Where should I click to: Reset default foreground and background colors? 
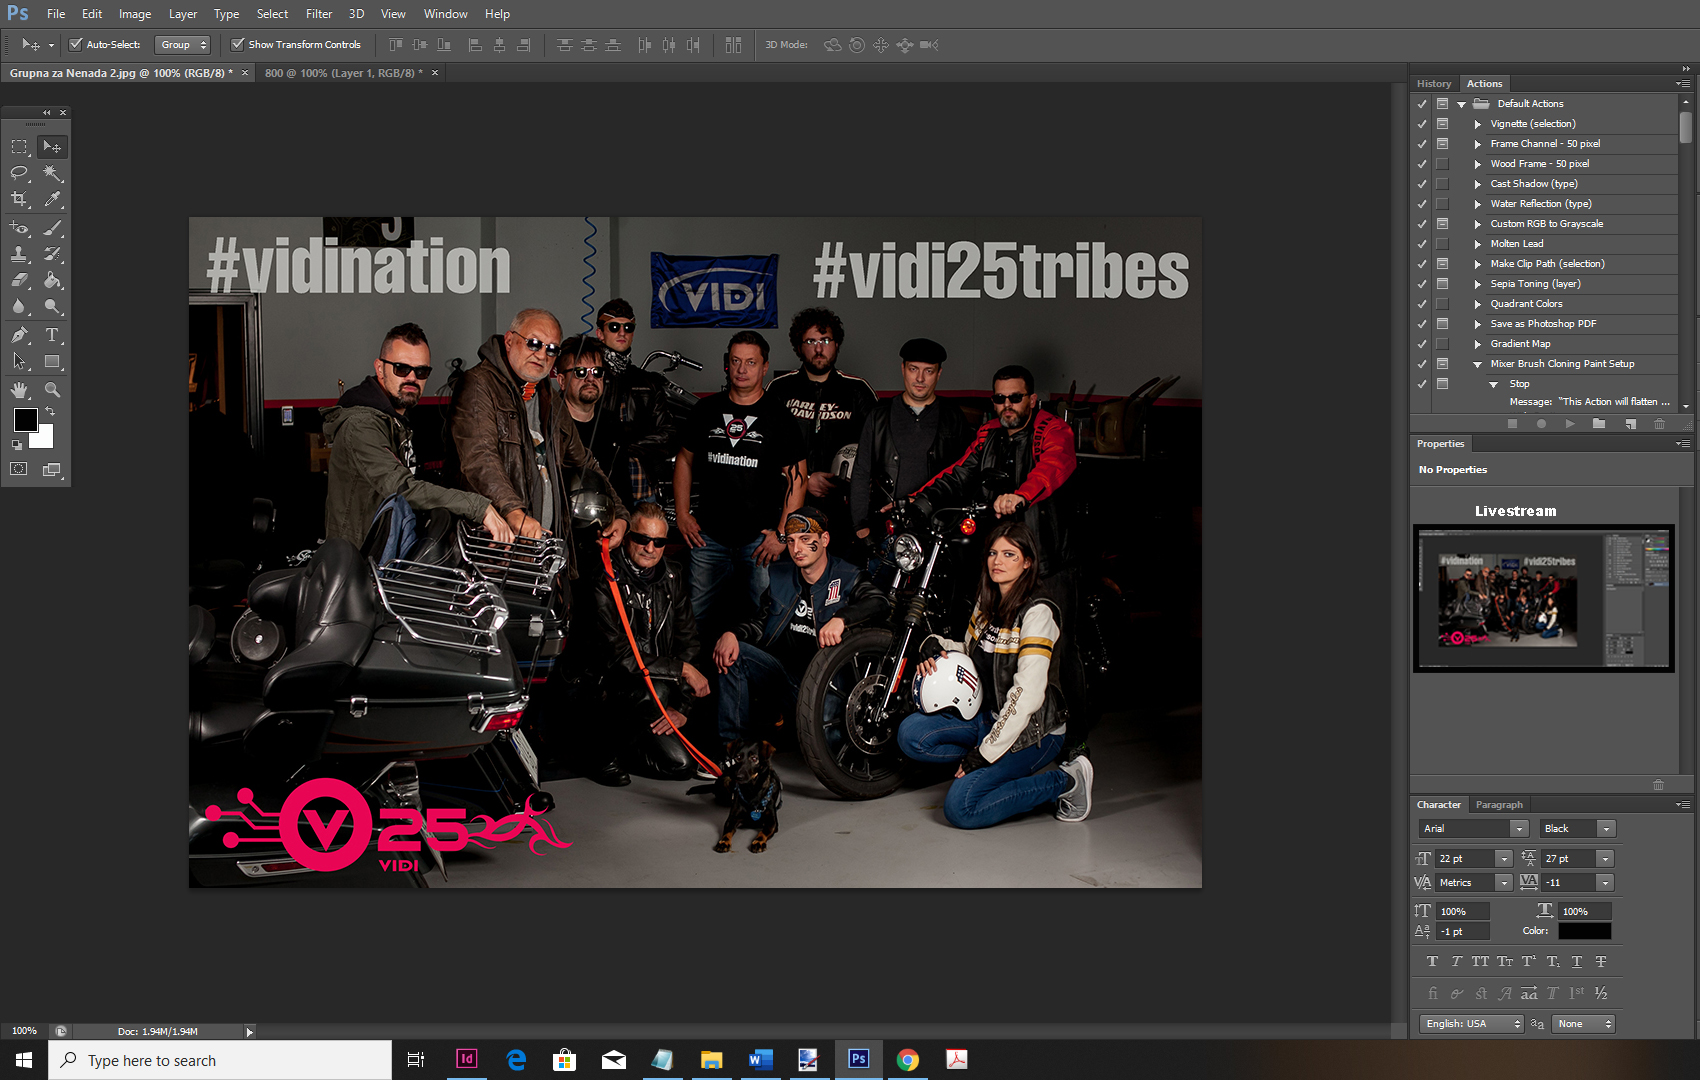(x=17, y=445)
